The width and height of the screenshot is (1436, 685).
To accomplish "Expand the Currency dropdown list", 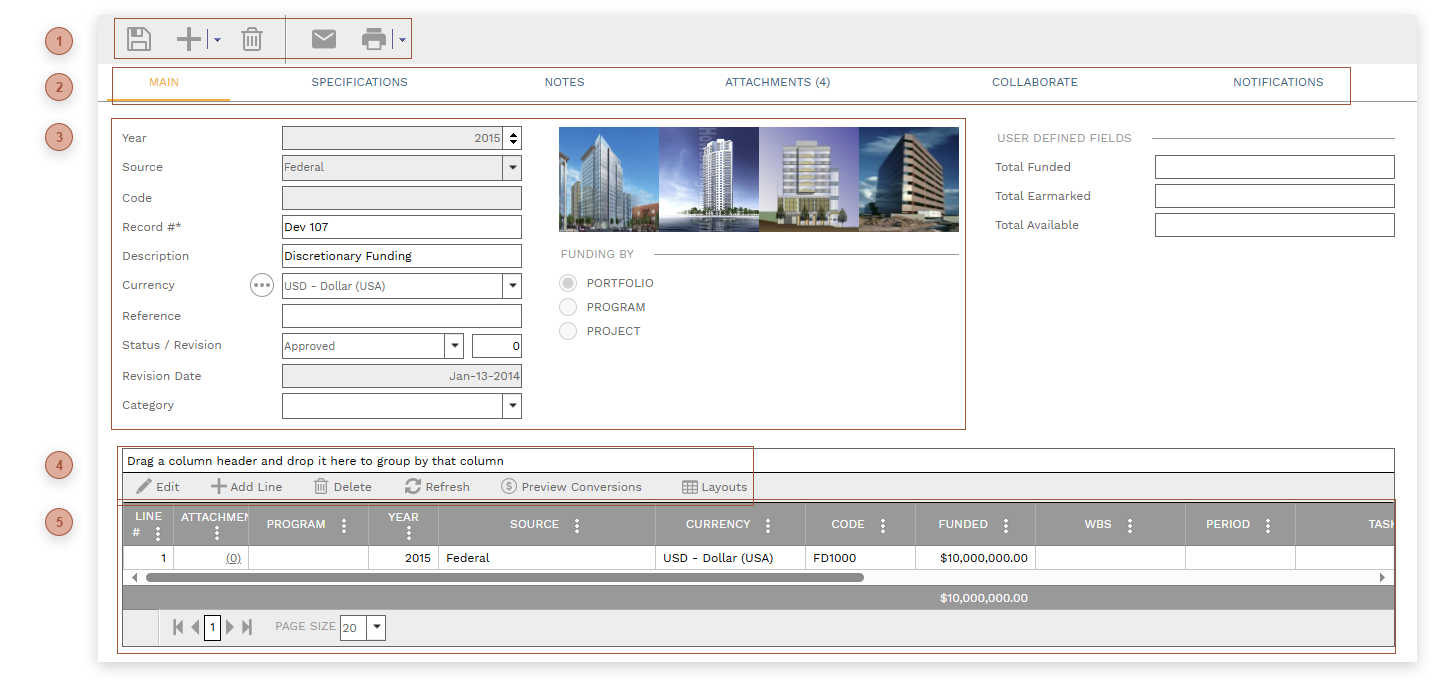I will point(512,286).
